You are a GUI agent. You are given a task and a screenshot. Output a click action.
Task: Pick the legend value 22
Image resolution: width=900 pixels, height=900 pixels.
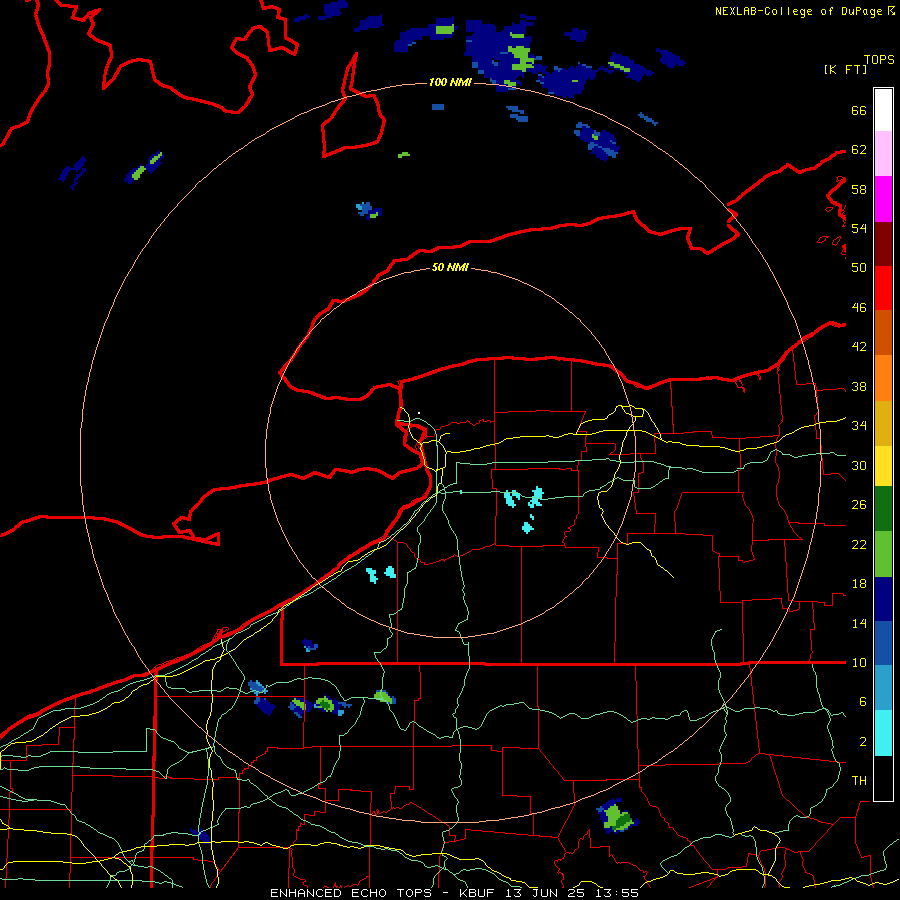click(859, 545)
